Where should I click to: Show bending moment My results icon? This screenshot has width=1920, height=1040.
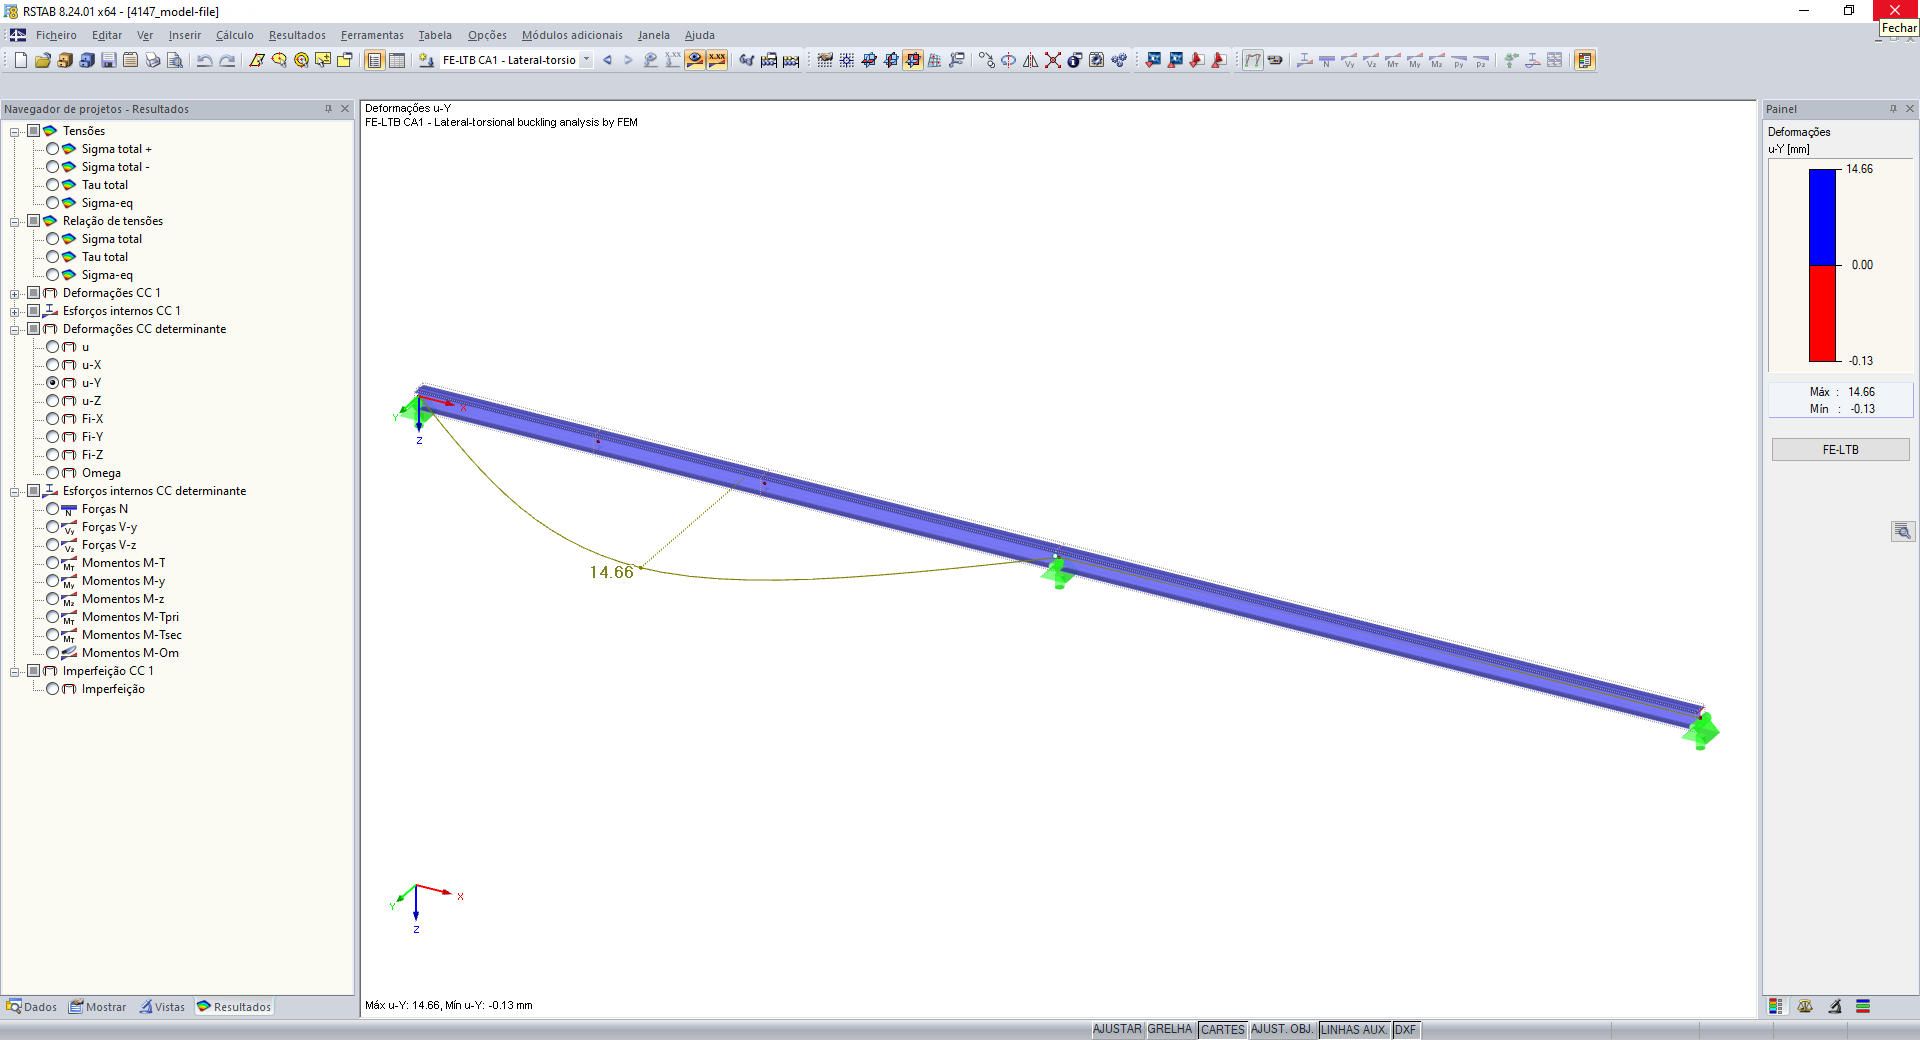[1415, 60]
